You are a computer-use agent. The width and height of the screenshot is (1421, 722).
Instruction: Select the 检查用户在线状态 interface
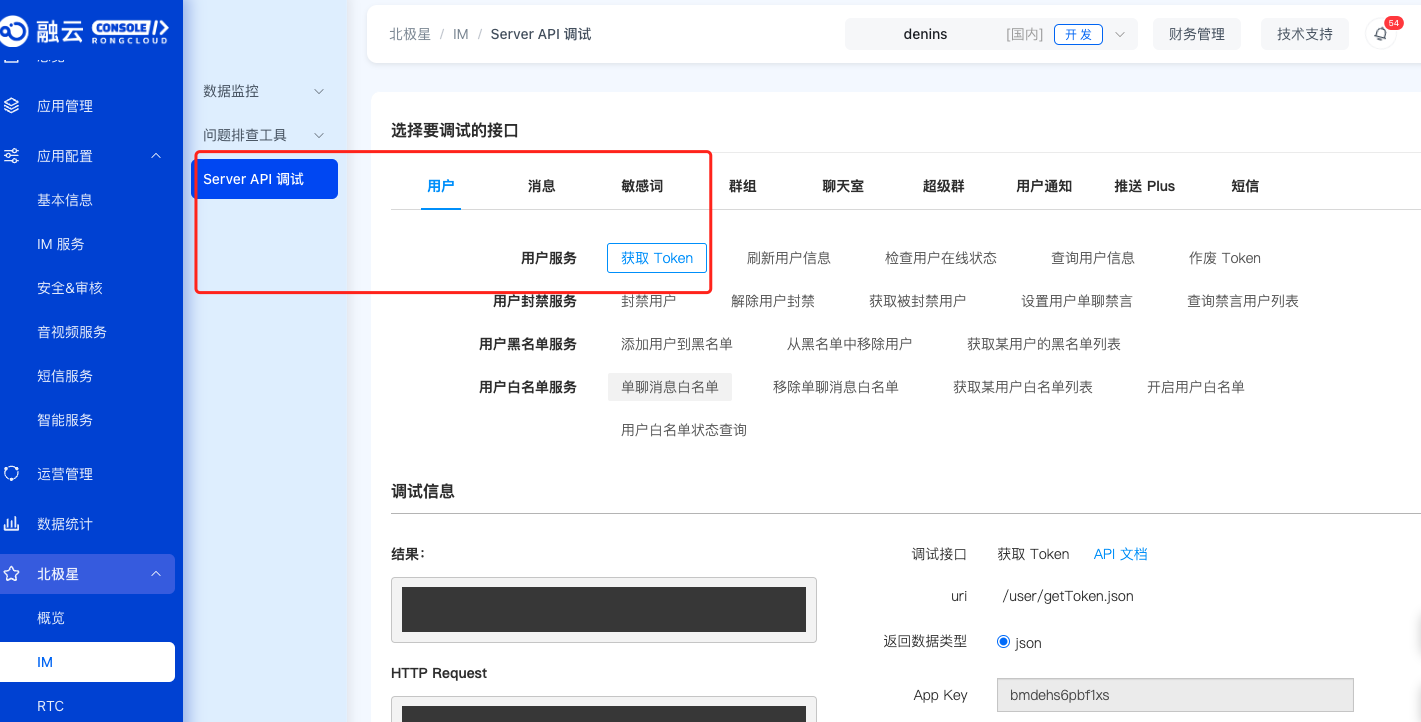click(x=941, y=258)
